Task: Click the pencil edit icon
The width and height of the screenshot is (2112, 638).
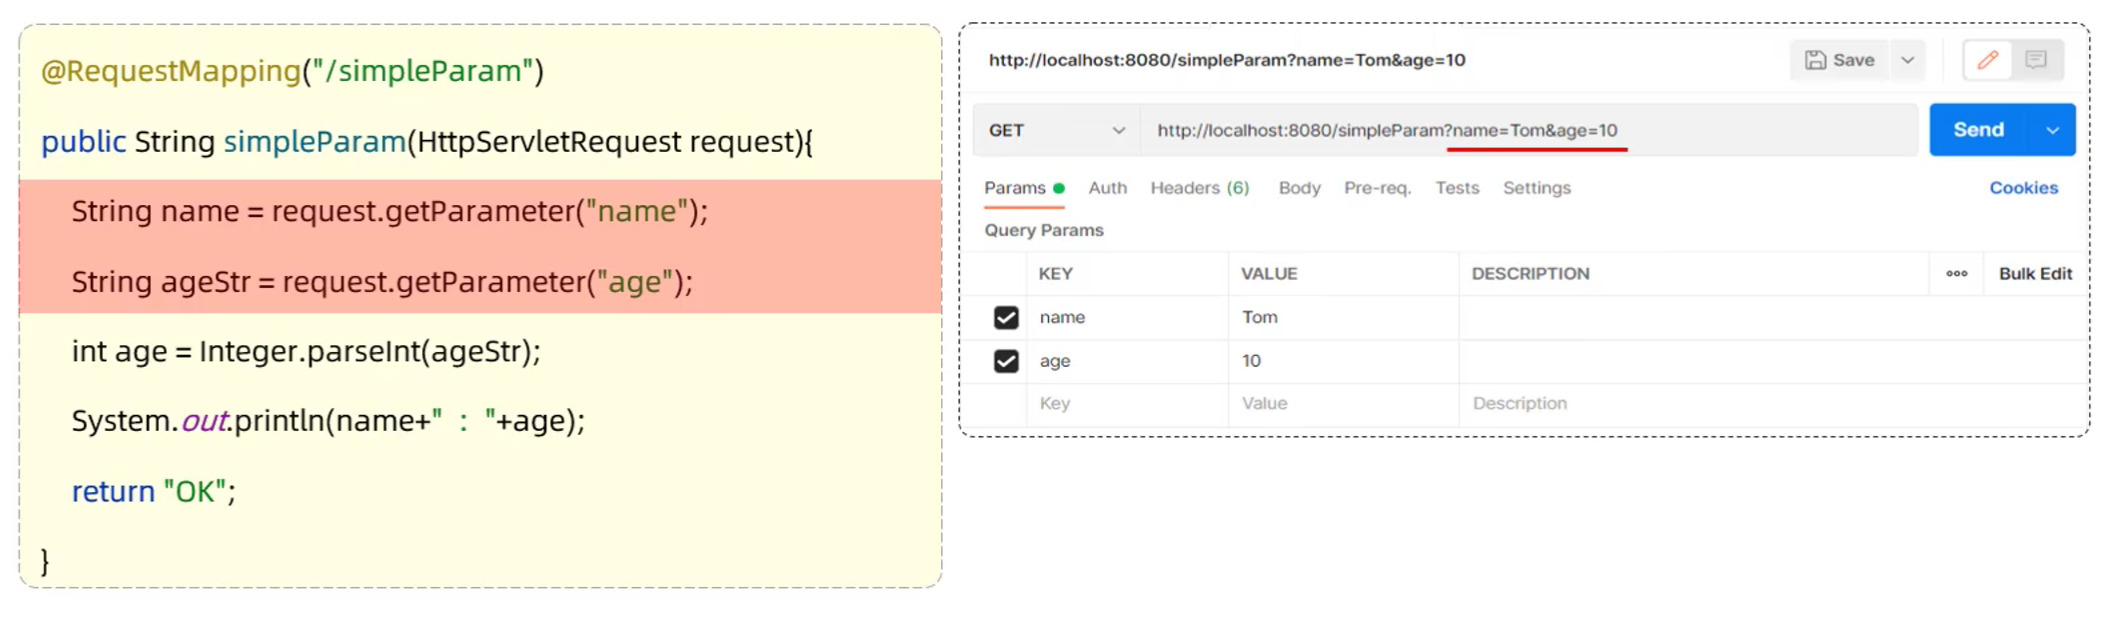Action: coord(1987,60)
